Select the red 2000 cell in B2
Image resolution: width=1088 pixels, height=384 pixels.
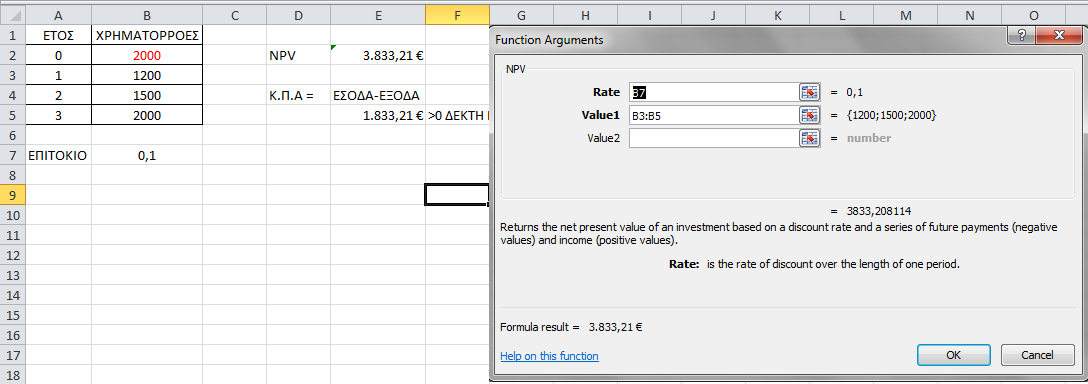(x=146, y=56)
